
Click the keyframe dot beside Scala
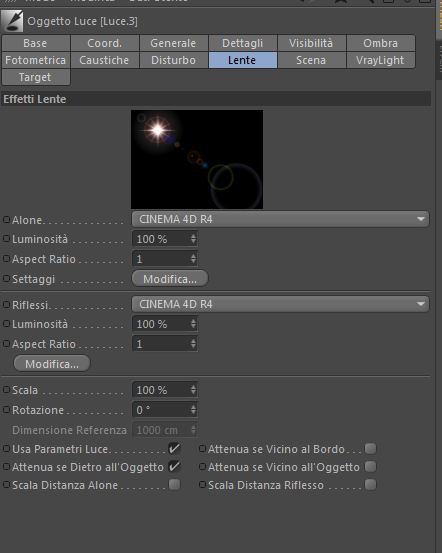pos(6,390)
